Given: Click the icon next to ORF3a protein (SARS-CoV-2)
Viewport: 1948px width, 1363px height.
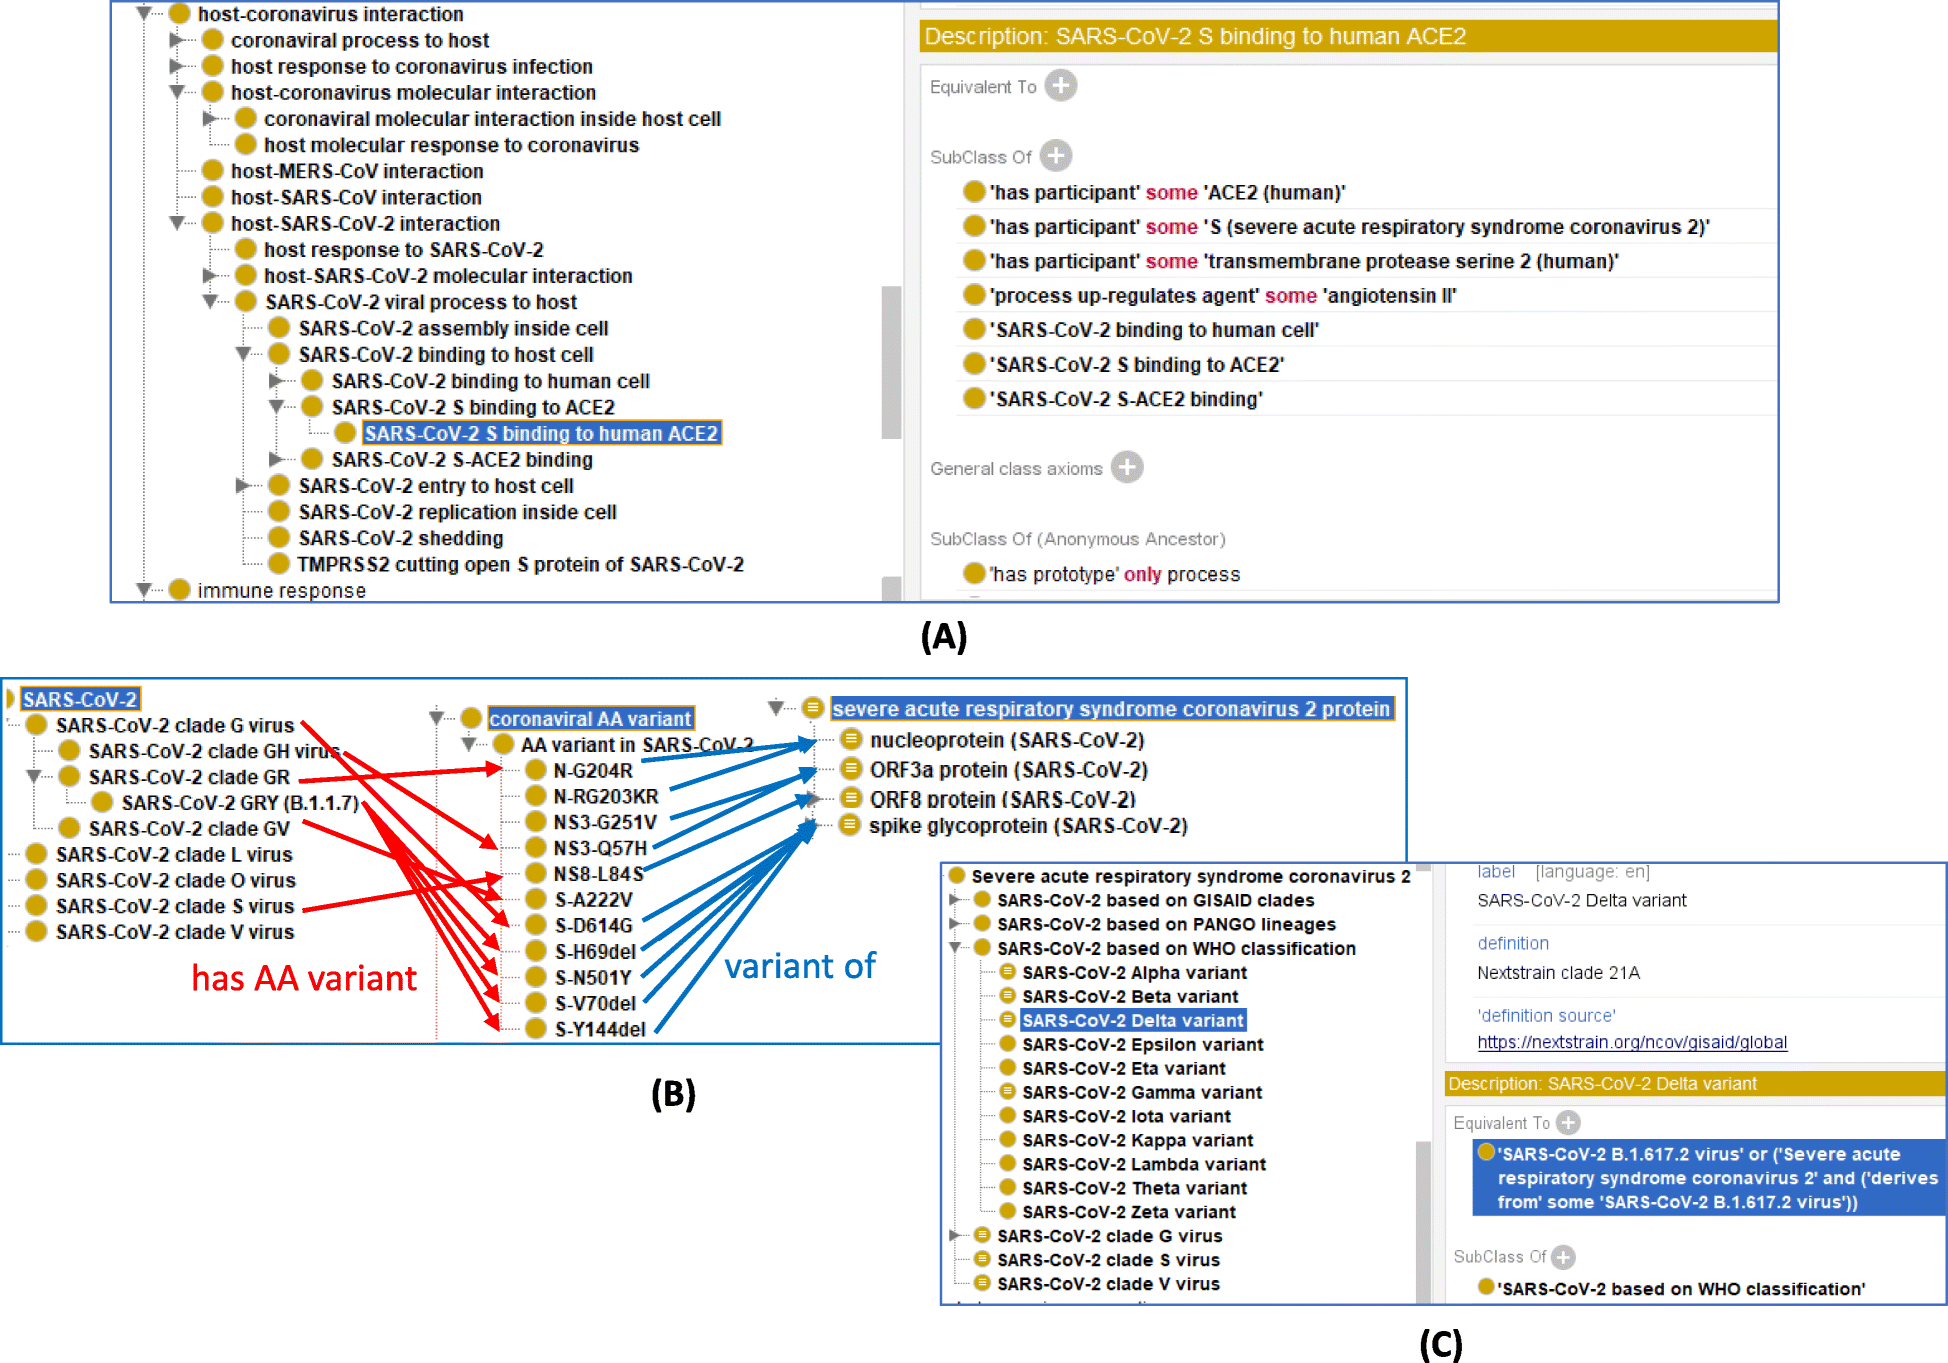Looking at the screenshot, I should tap(851, 769).
